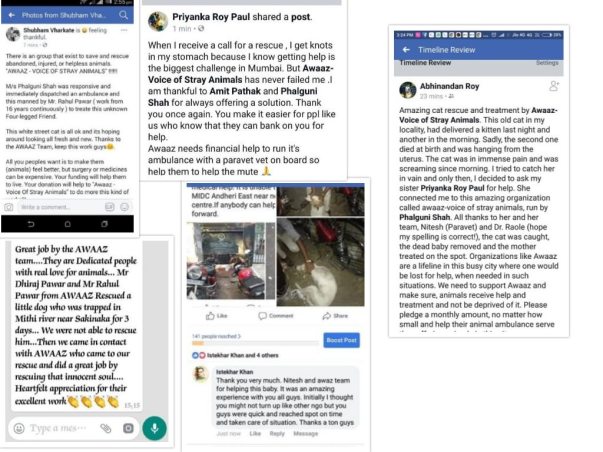Open Priyanka Roy Paul's profile name link
603x452 pixels.
[x=211, y=17]
